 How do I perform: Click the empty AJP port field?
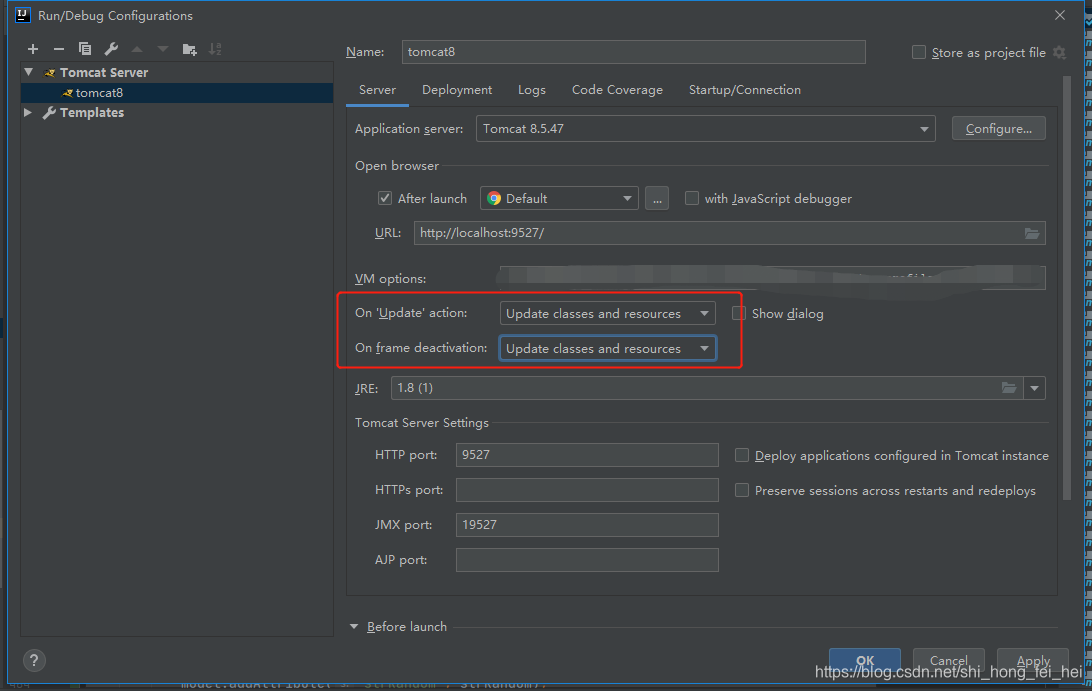pyautogui.click(x=587, y=560)
